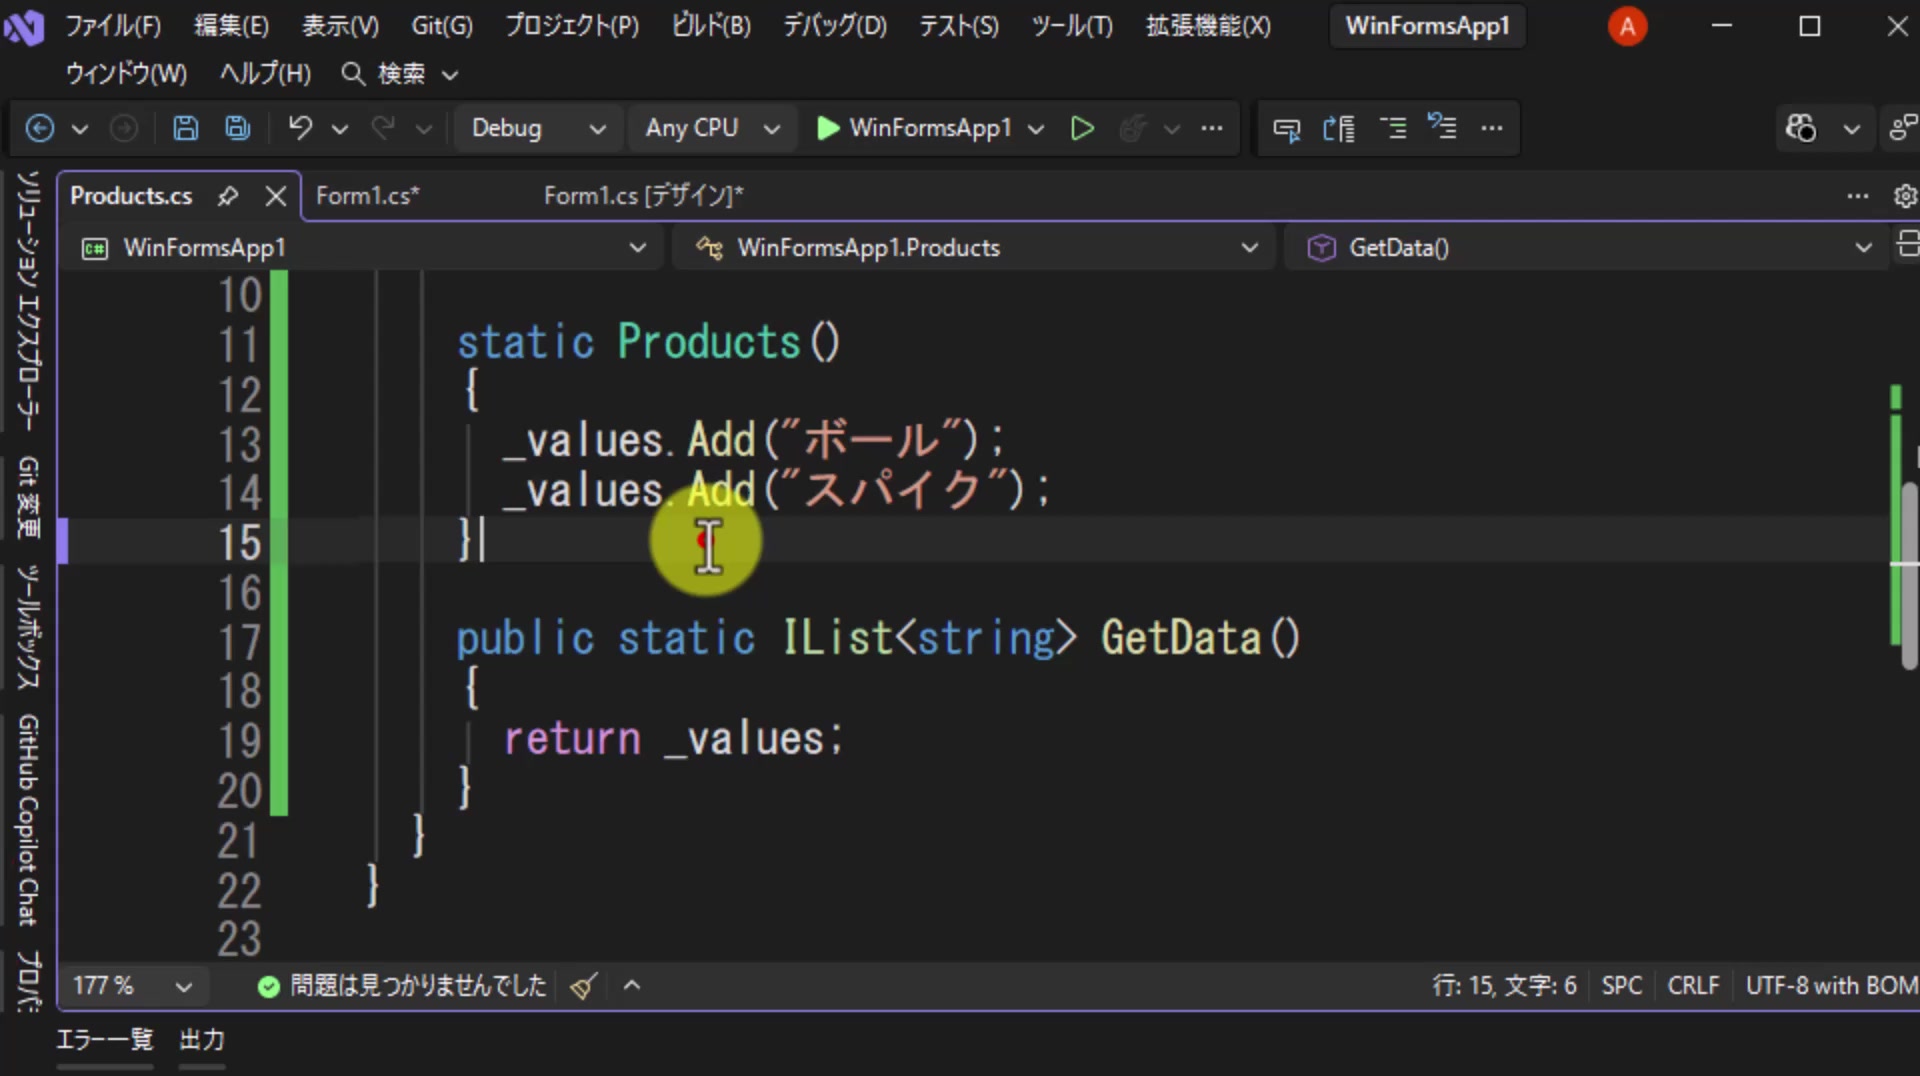Open the ツールボックス side tab
Viewport: 1920px width, 1076px height.
28,627
